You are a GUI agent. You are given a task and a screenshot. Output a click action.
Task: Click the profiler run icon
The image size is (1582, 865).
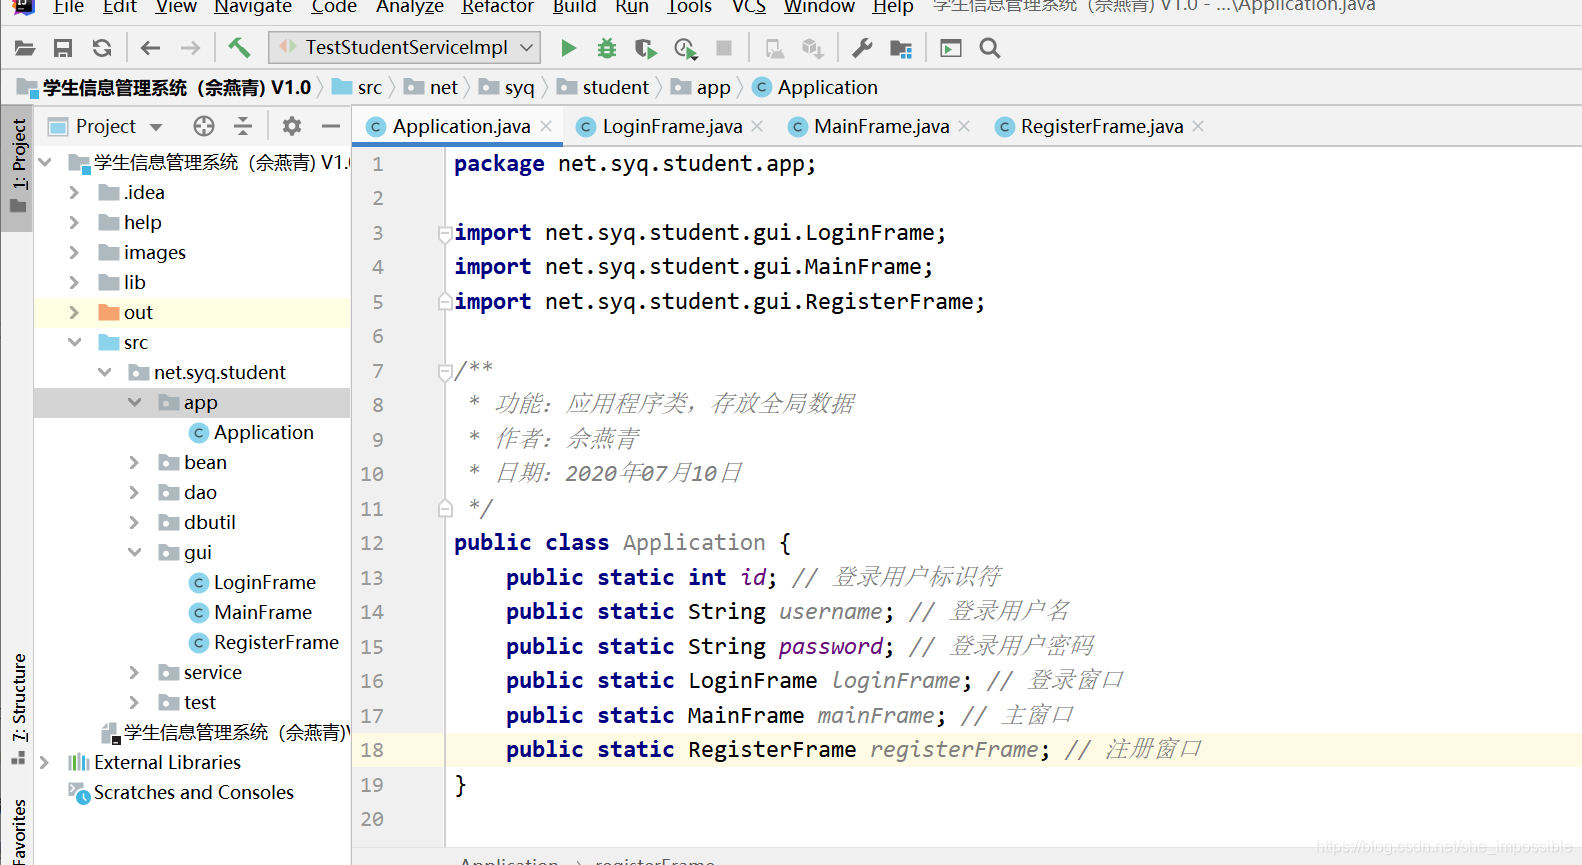685,48
